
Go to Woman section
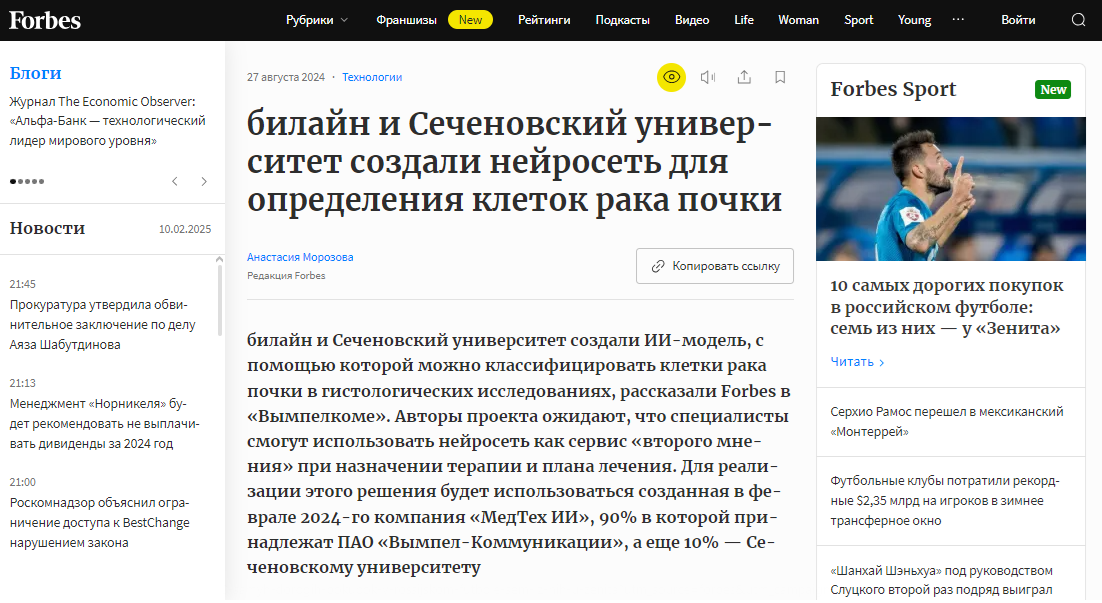pyautogui.click(x=798, y=20)
